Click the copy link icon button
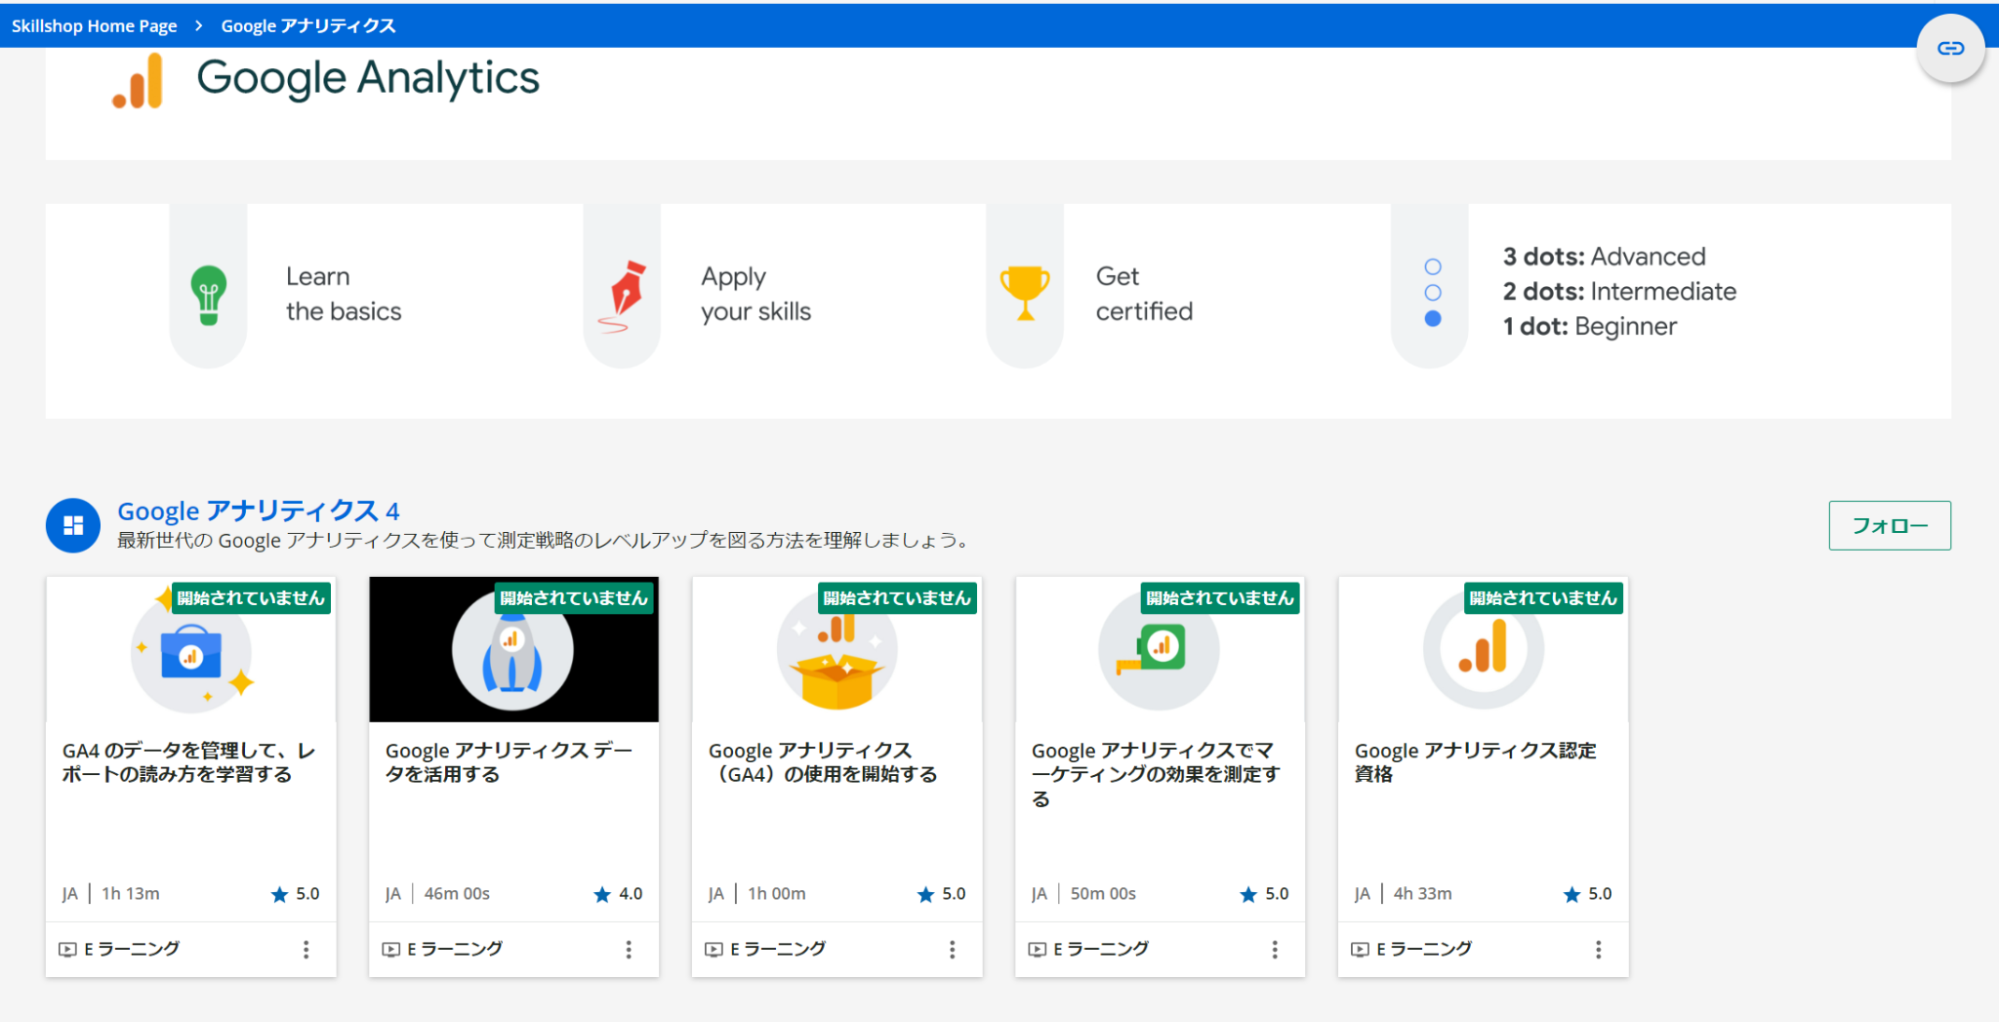This screenshot has height=1022, width=1999. (1949, 48)
